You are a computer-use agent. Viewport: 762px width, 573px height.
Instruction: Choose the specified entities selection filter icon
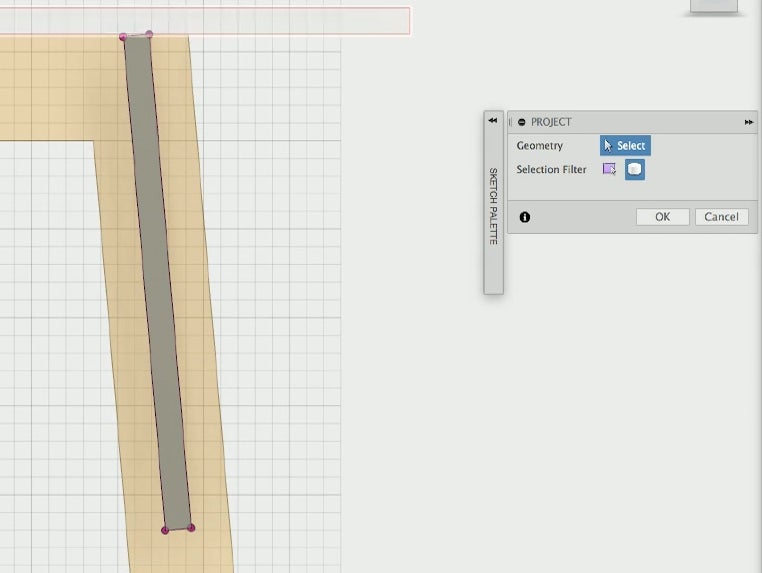609,169
